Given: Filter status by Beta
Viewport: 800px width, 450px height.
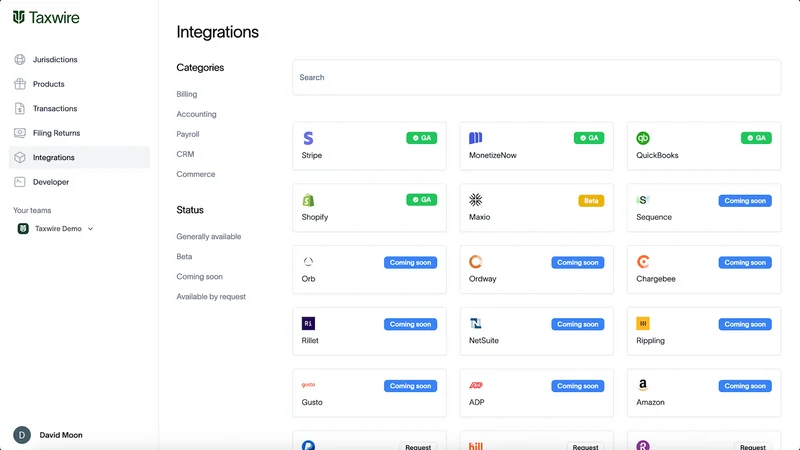Looking at the screenshot, I should [184, 257].
